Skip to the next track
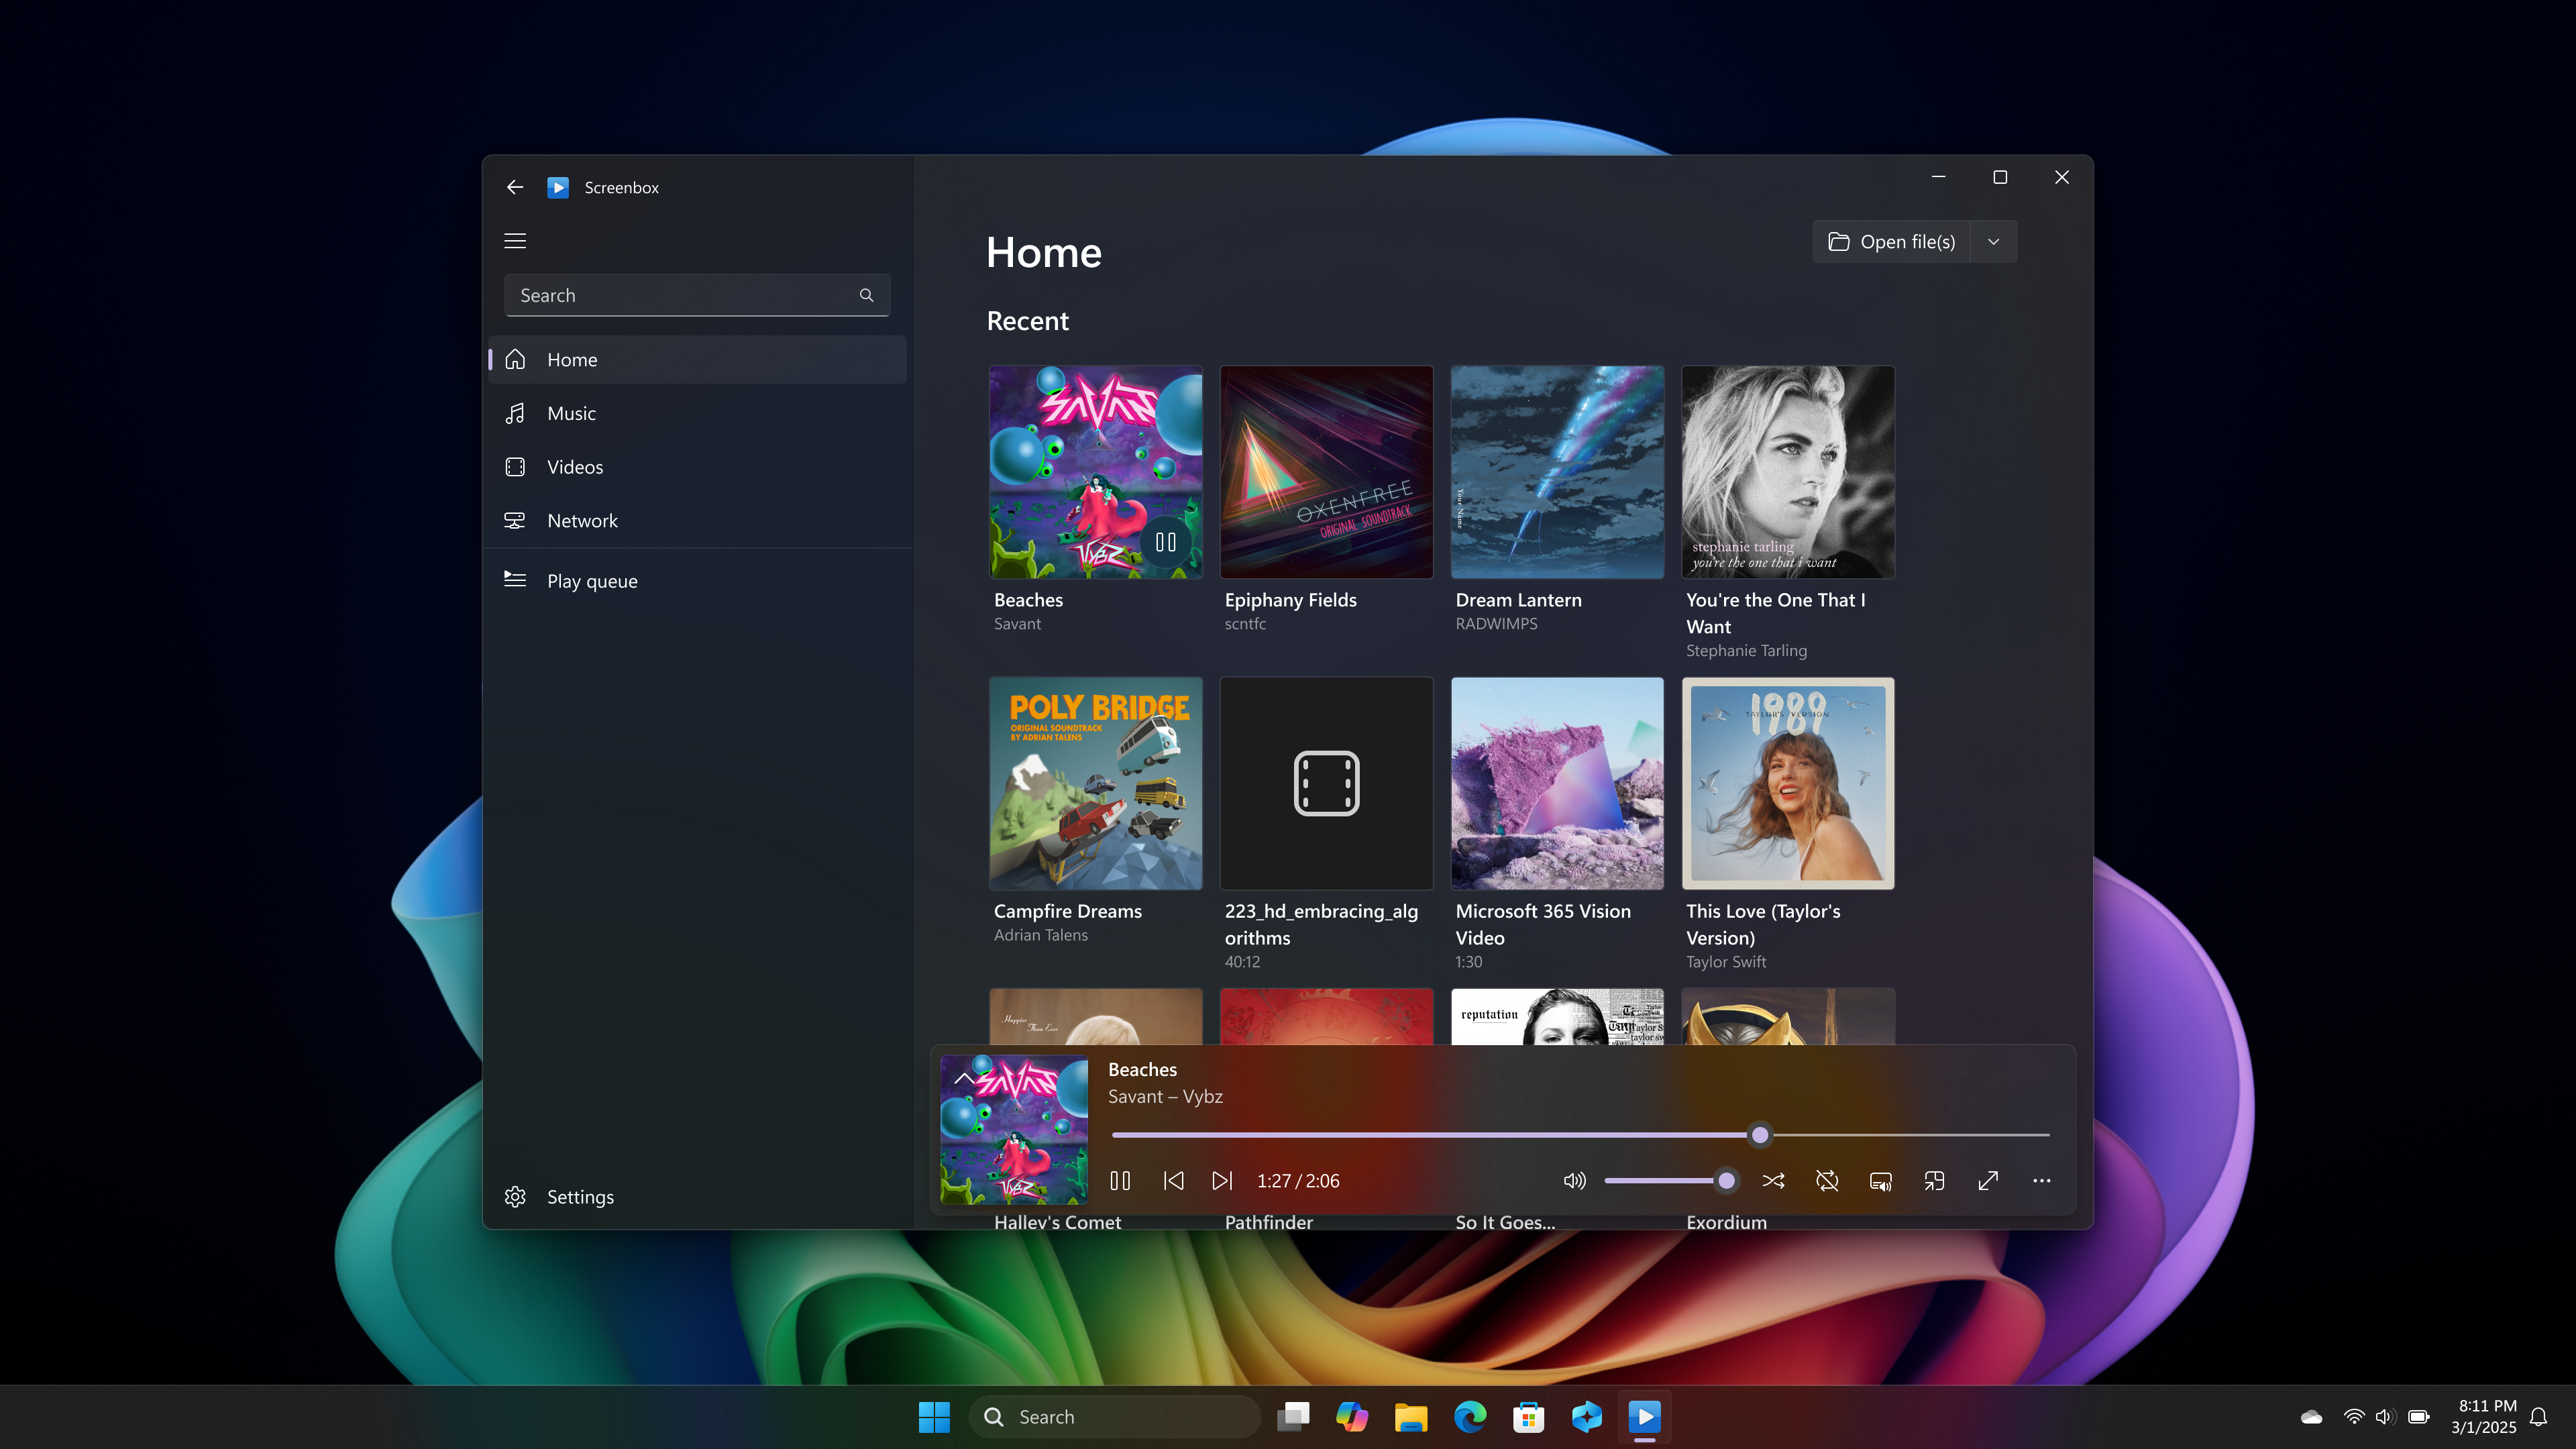2576x1449 pixels. 1222,1181
